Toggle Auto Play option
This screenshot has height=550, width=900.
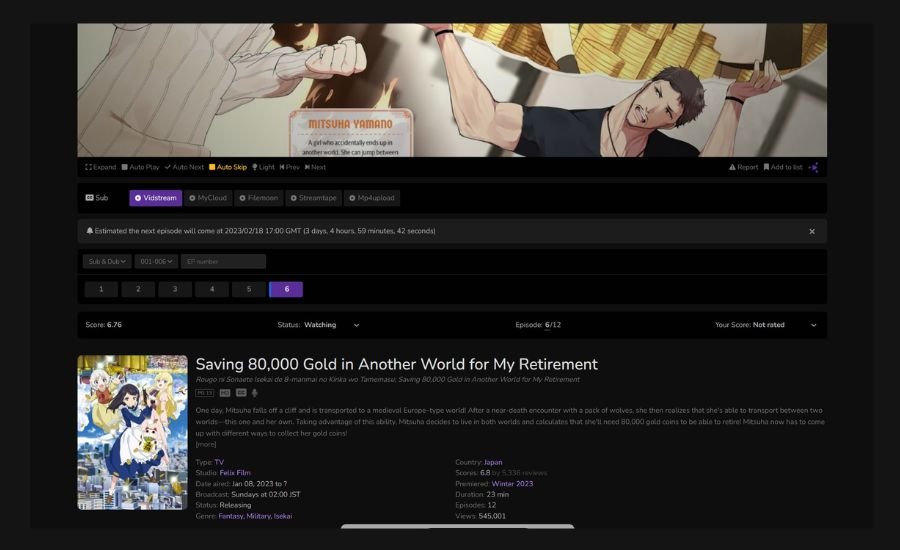pyautogui.click(x=141, y=167)
